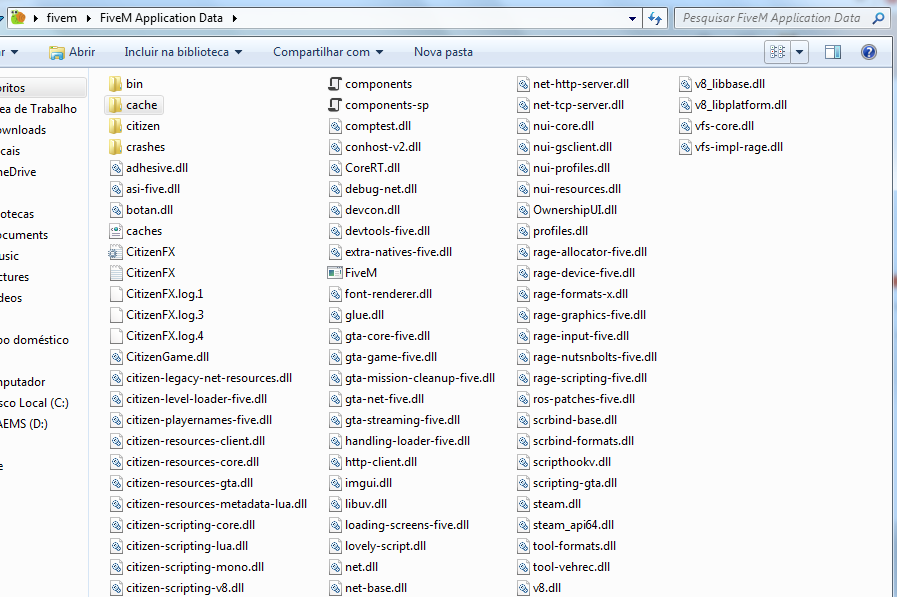Image resolution: width=897 pixels, height=597 pixels.
Task: Select the components-sp shortcut icon
Action: coord(335,105)
